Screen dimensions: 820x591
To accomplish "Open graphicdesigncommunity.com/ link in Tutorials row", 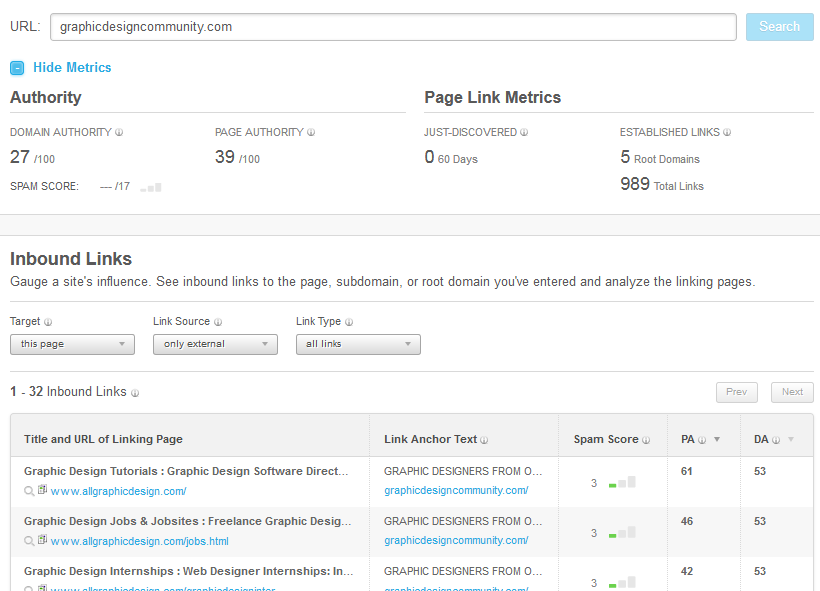I will coord(456,491).
